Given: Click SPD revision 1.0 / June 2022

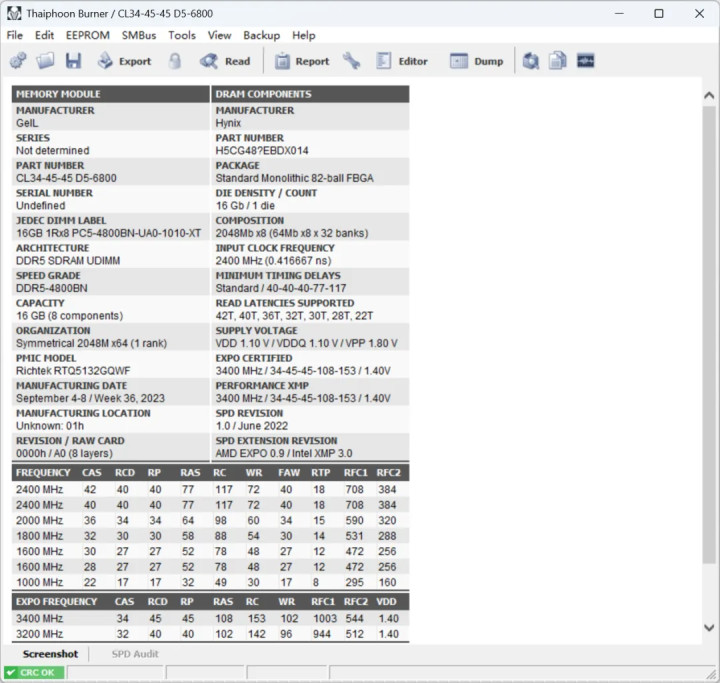Looking at the screenshot, I should pos(252,426).
